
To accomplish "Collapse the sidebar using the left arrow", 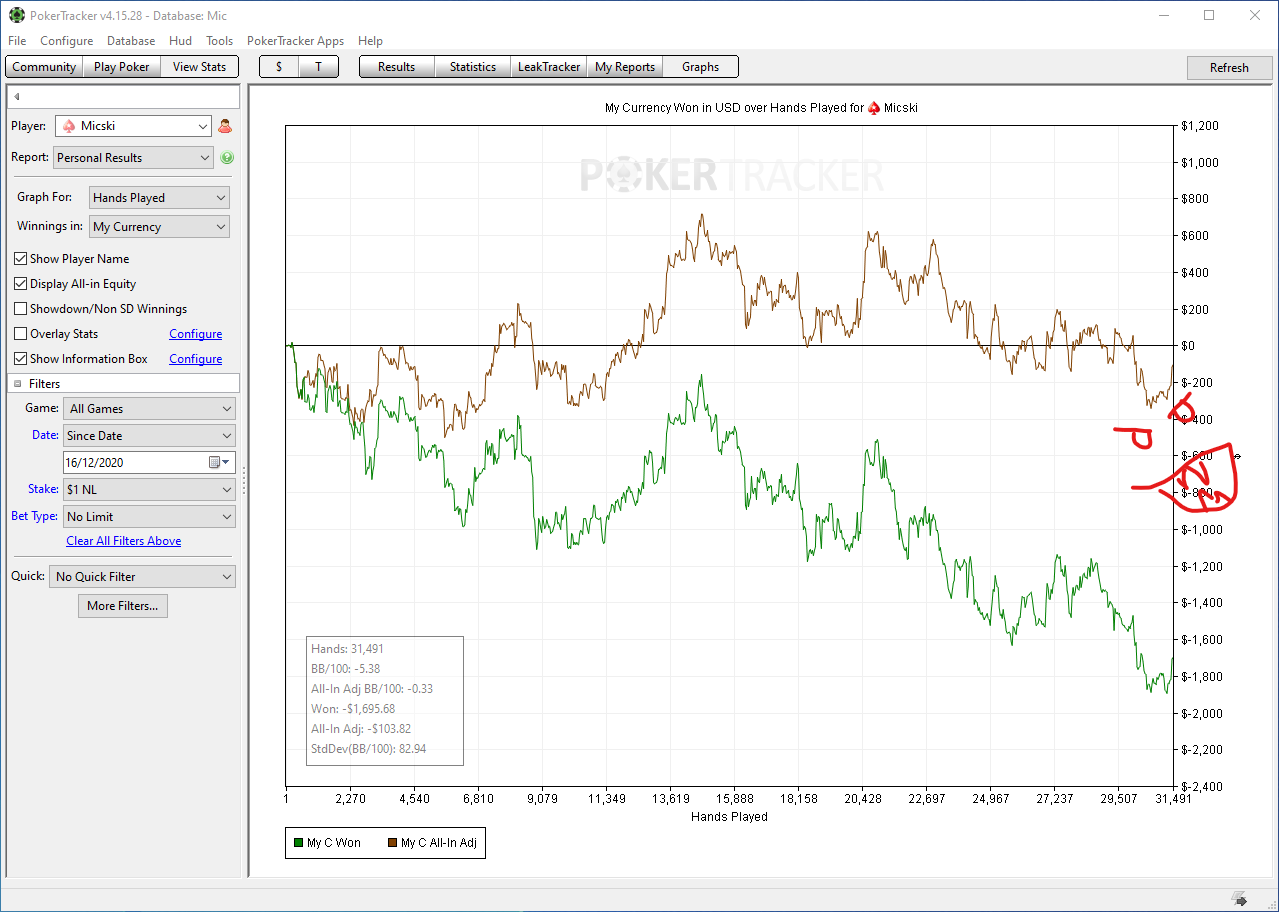I will 17,97.
